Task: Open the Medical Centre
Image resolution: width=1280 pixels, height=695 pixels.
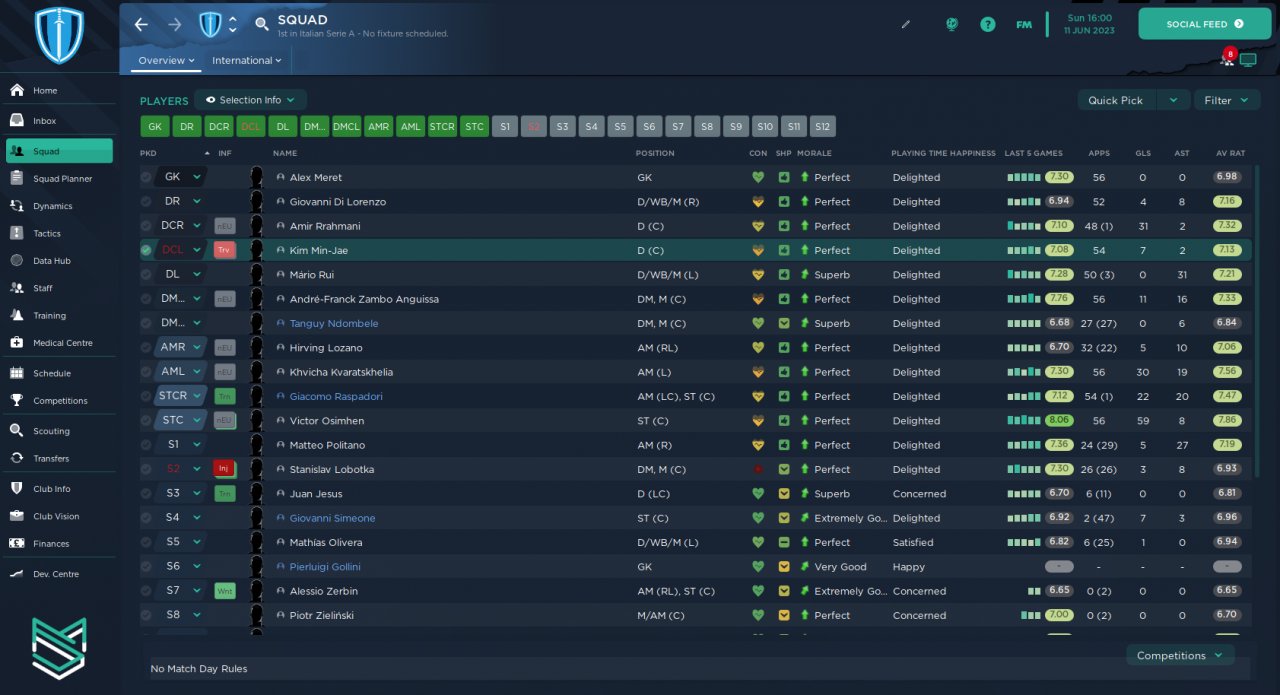Action: (57, 343)
